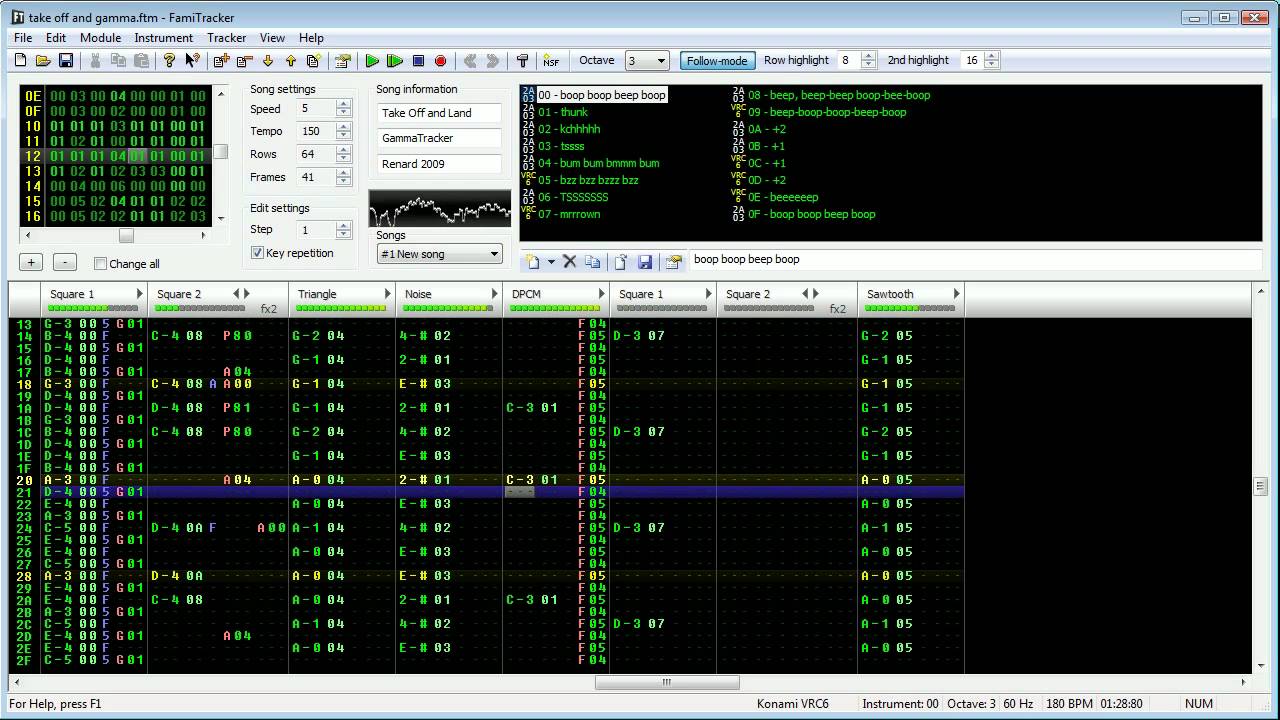Save the current module
This screenshot has height=720, width=1280.
click(66, 61)
